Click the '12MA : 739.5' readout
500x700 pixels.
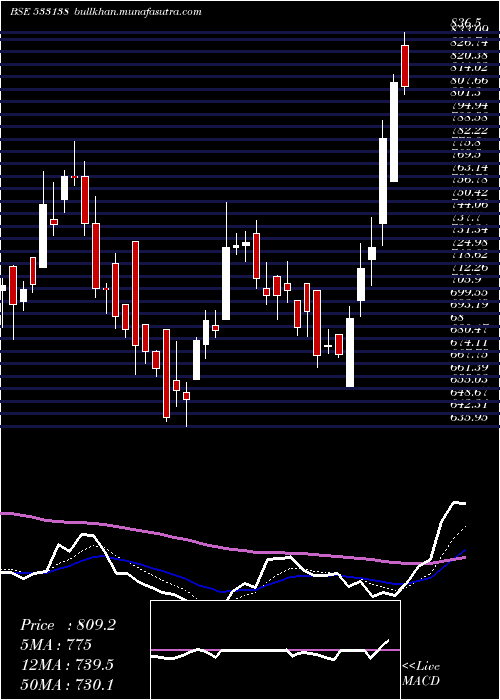(68, 664)
